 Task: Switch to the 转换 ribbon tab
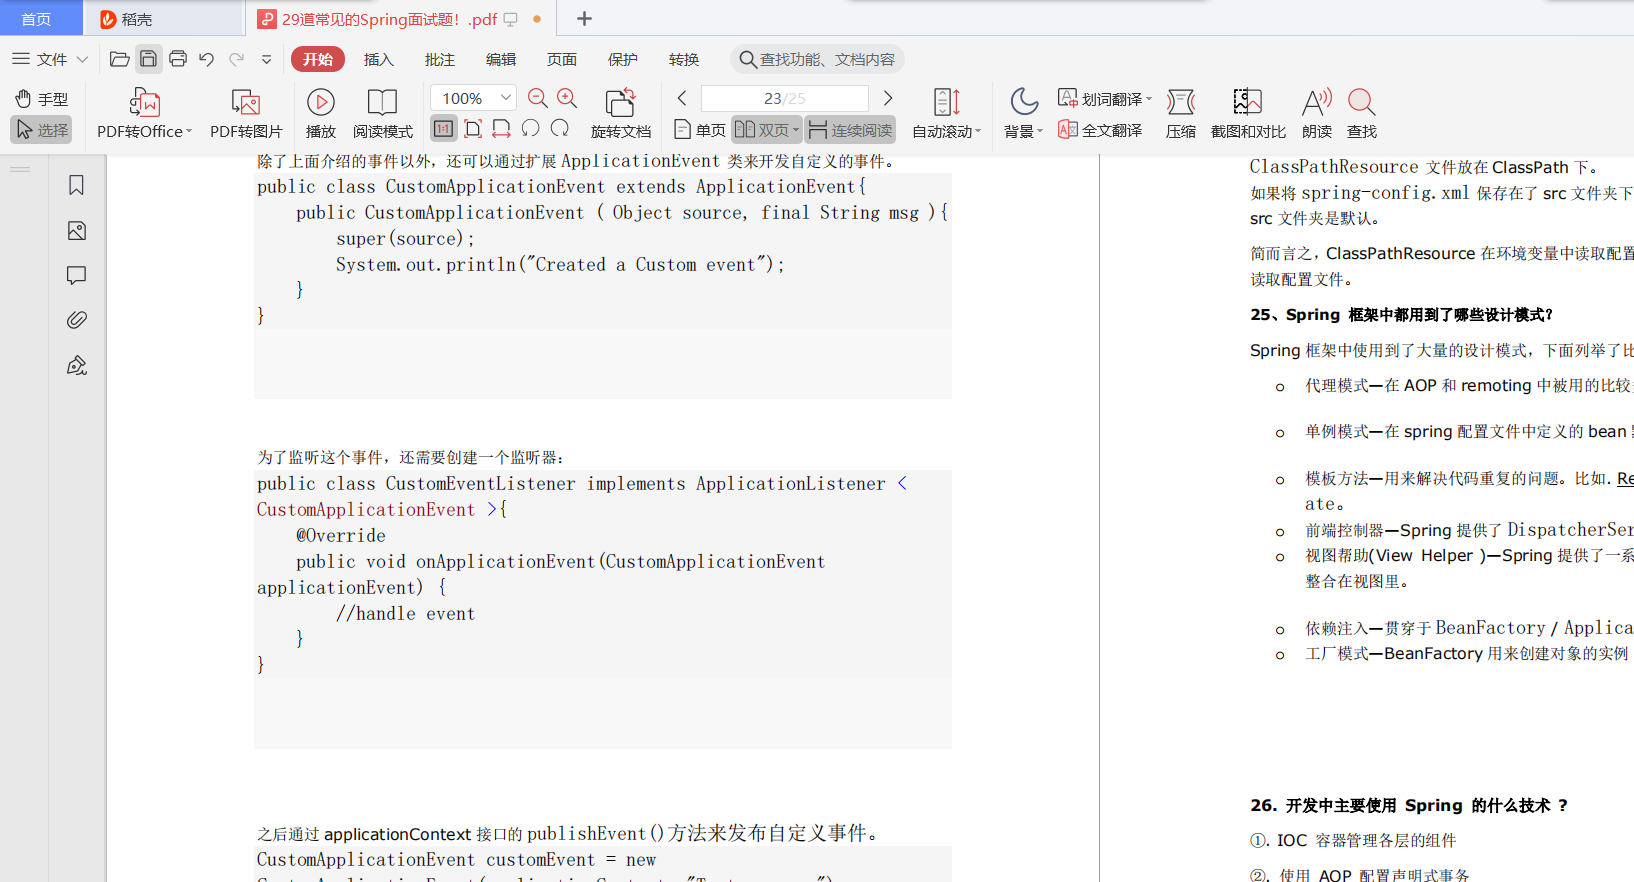click(684, 59)
